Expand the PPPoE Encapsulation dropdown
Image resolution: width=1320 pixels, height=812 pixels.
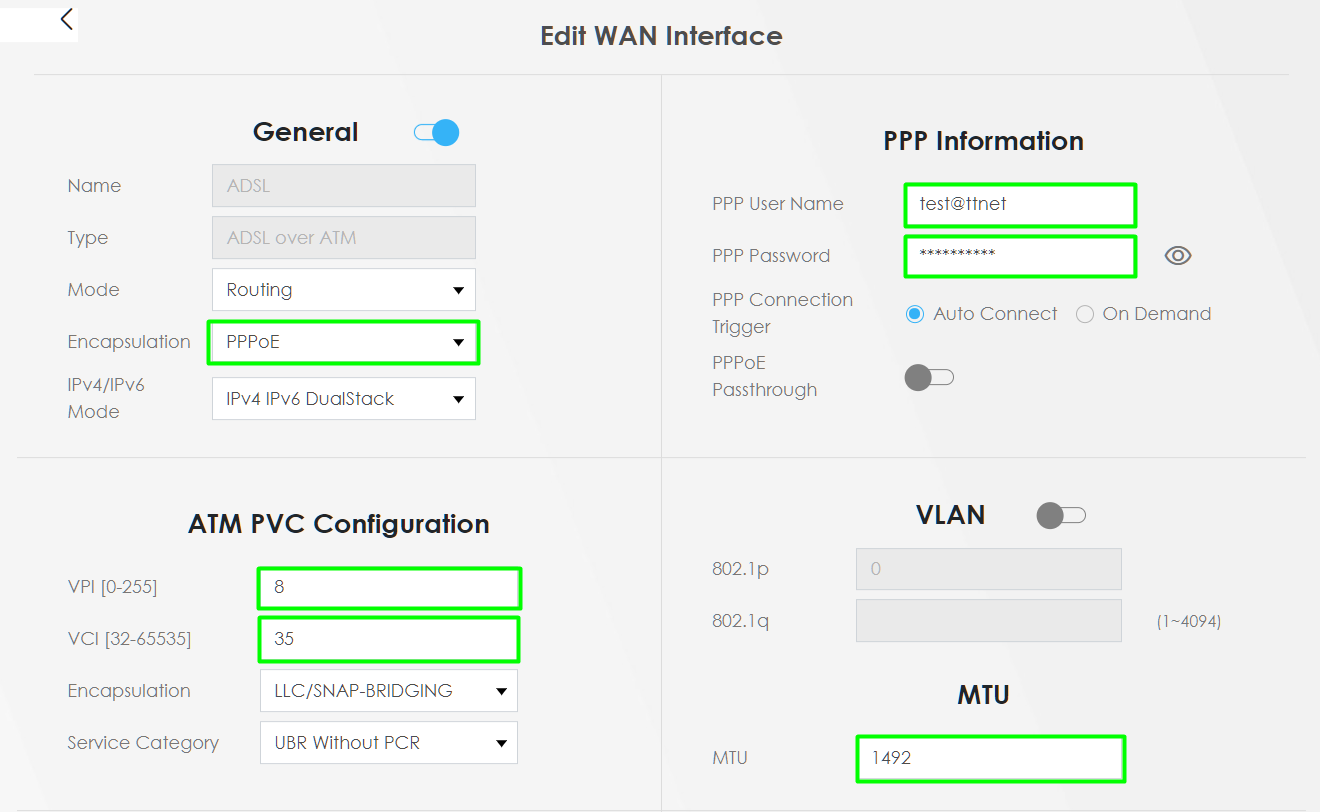tap(344, 342)
